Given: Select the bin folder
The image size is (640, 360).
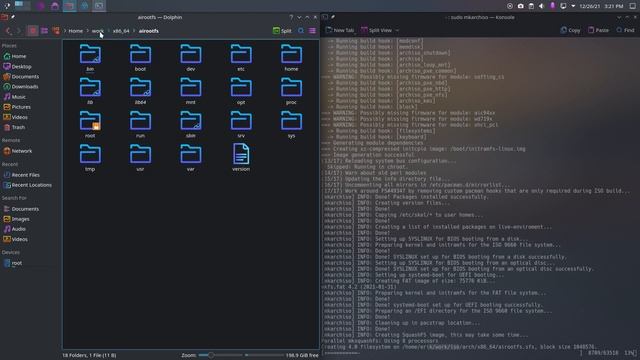Looking at the screenshot, I should (90, 58).
